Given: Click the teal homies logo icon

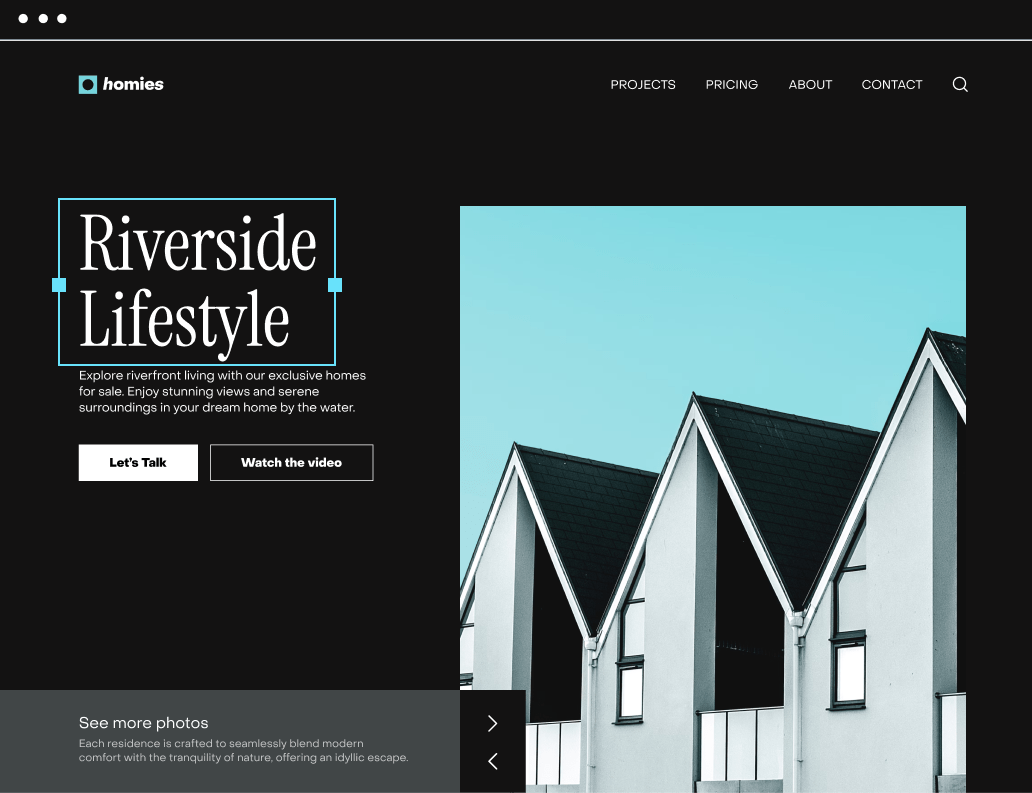Looking at the screenshot, I should coord(88,85).
